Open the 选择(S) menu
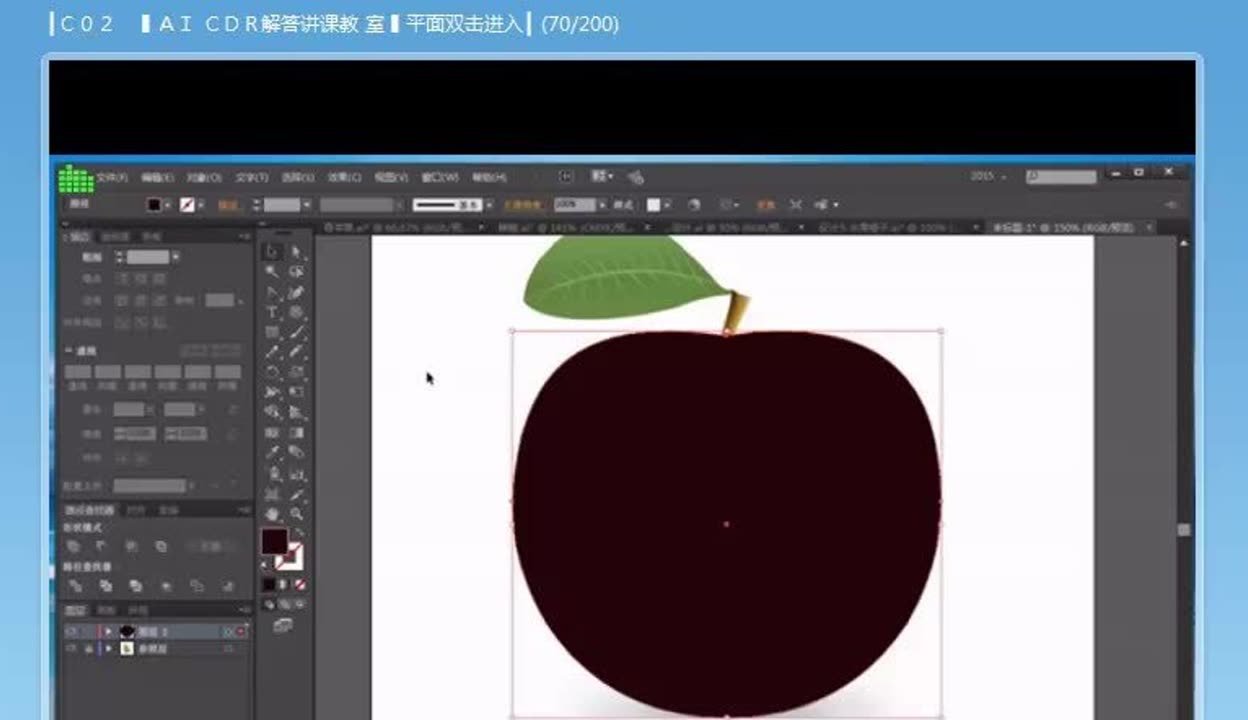The width and height of the screenshot is (1248, 720). [297, 177]
